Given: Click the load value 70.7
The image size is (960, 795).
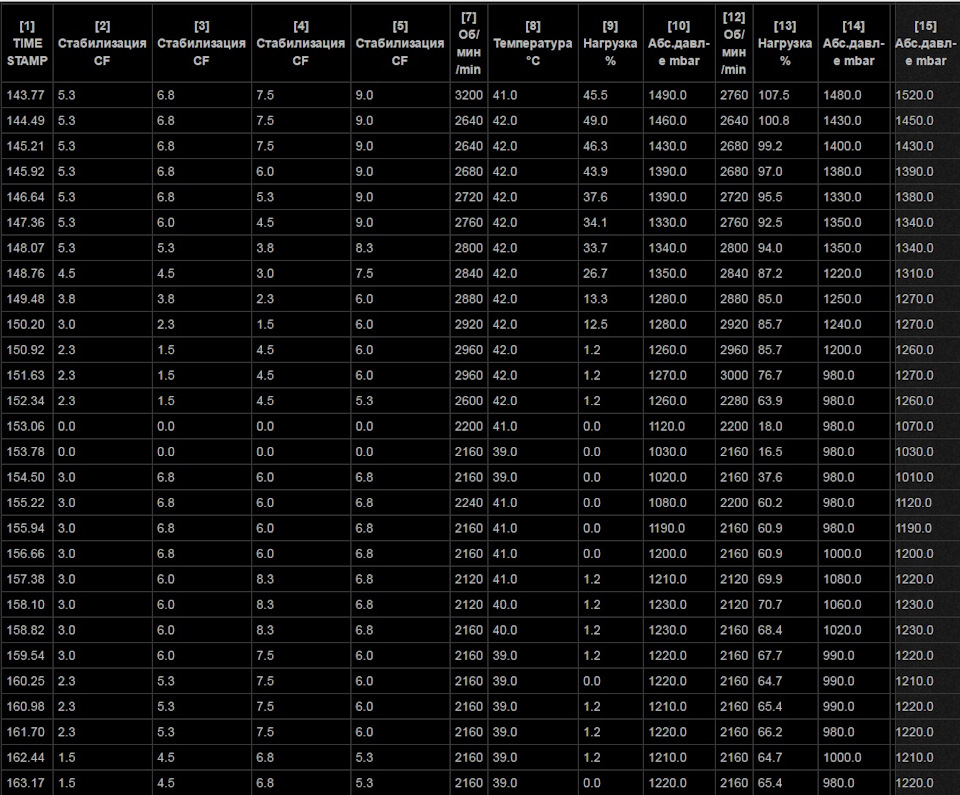Looking at the screenshot, I should 770,605.
